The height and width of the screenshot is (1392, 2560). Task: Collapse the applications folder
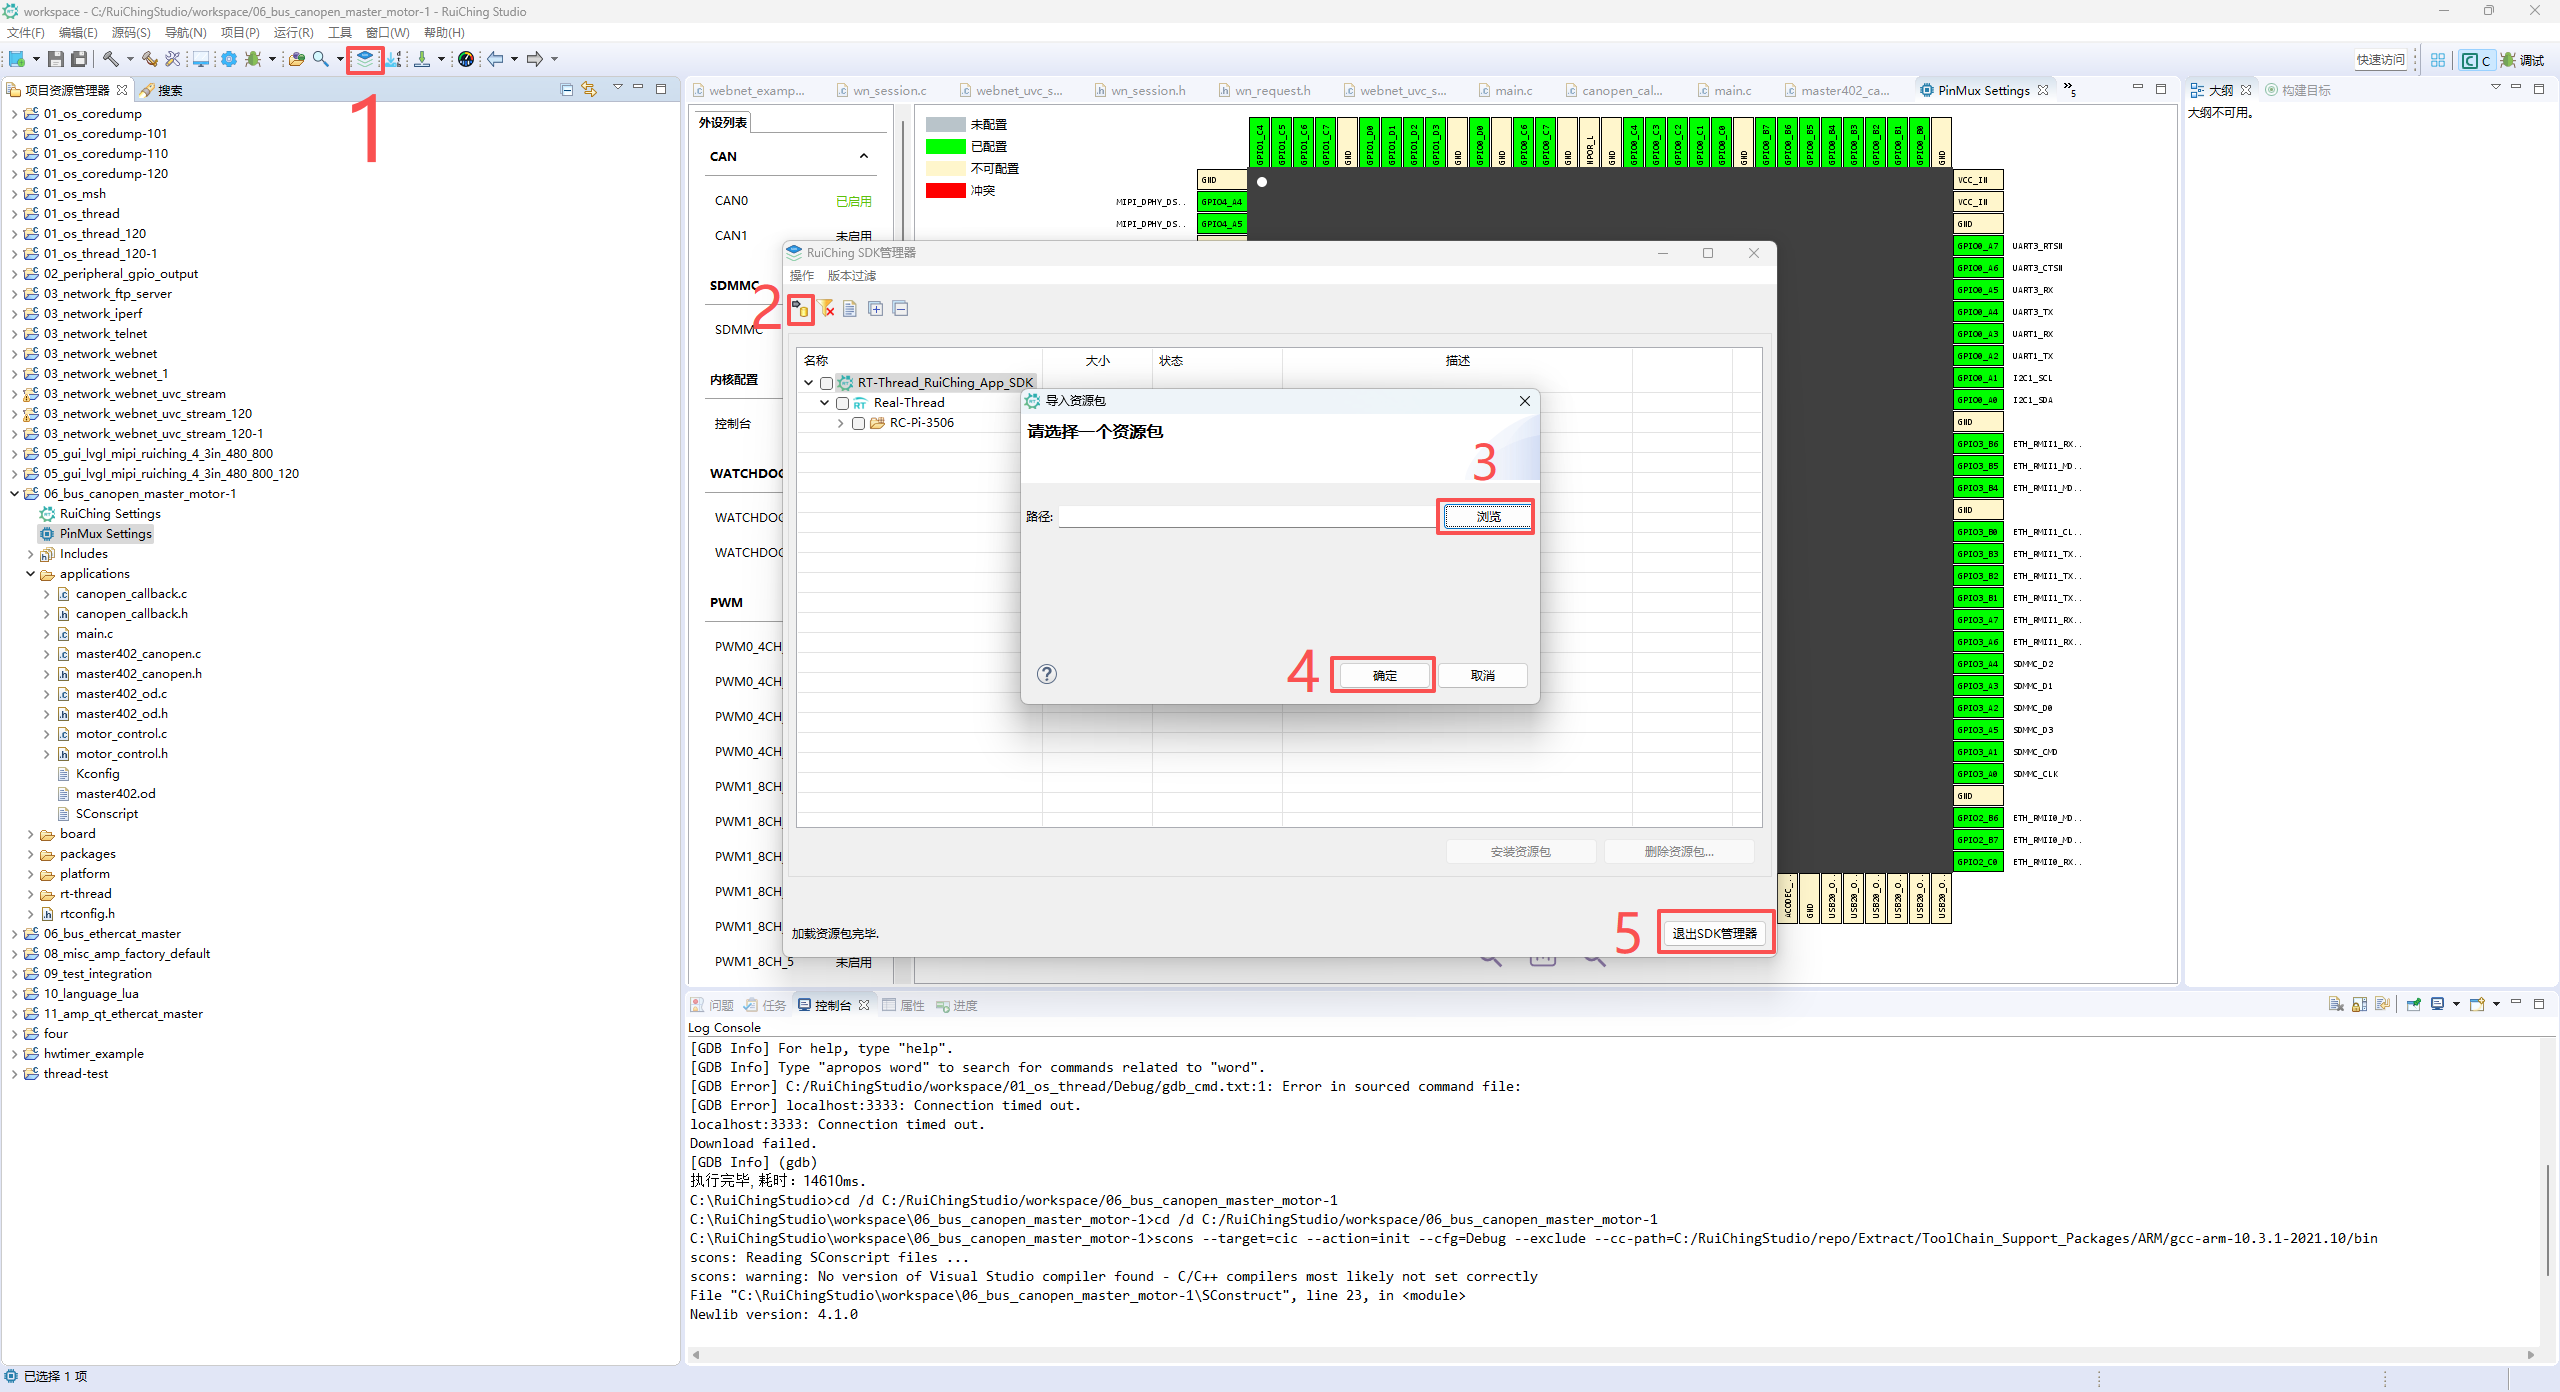click(x=30, y=574)
